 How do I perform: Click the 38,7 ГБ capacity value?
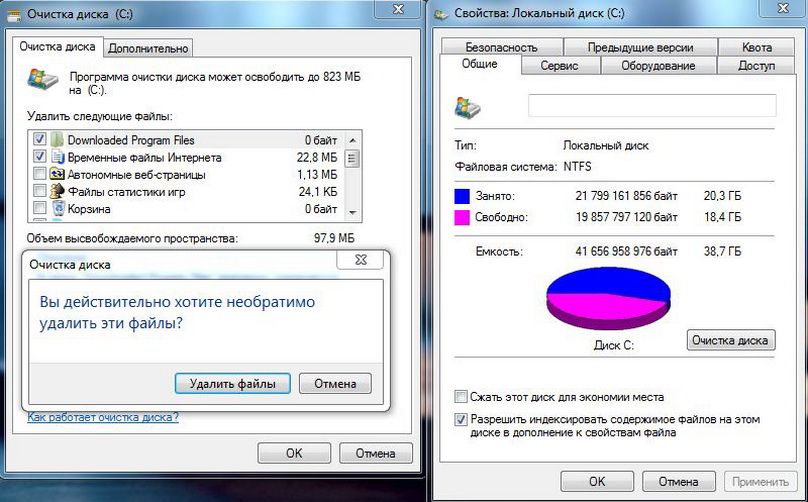click(722, 252)
